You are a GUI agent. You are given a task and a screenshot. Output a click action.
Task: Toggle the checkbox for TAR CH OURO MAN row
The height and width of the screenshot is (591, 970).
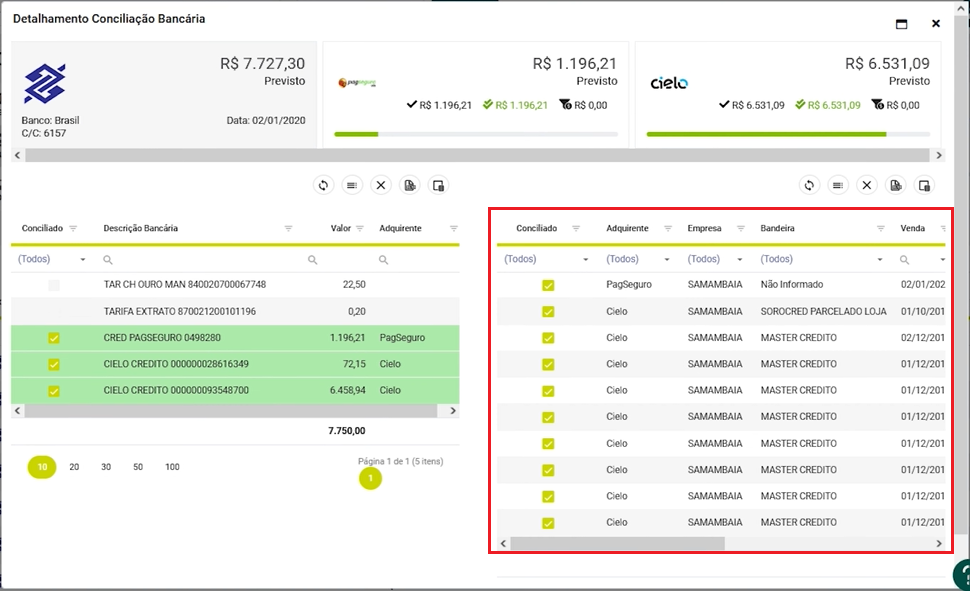54,285
